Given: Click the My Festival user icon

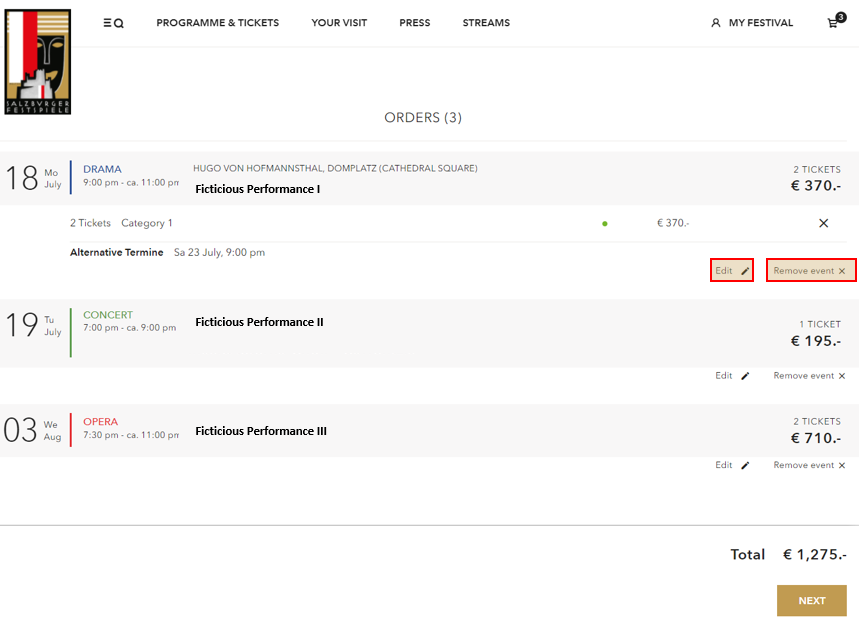Looking at the screenshot, I should tap(715, 23).
